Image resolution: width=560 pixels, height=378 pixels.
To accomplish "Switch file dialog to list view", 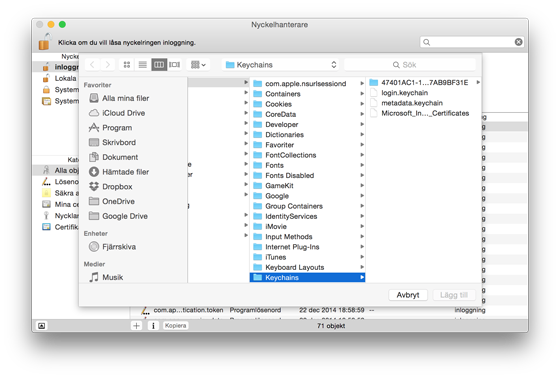I will click(143, 65).
